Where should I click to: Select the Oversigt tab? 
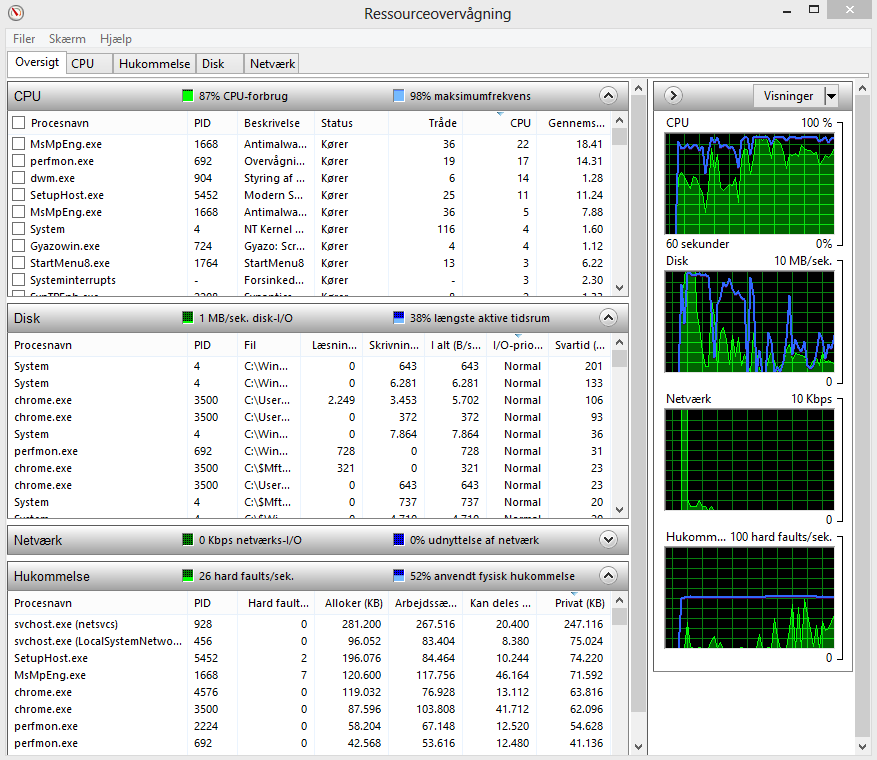pos(37,62)
